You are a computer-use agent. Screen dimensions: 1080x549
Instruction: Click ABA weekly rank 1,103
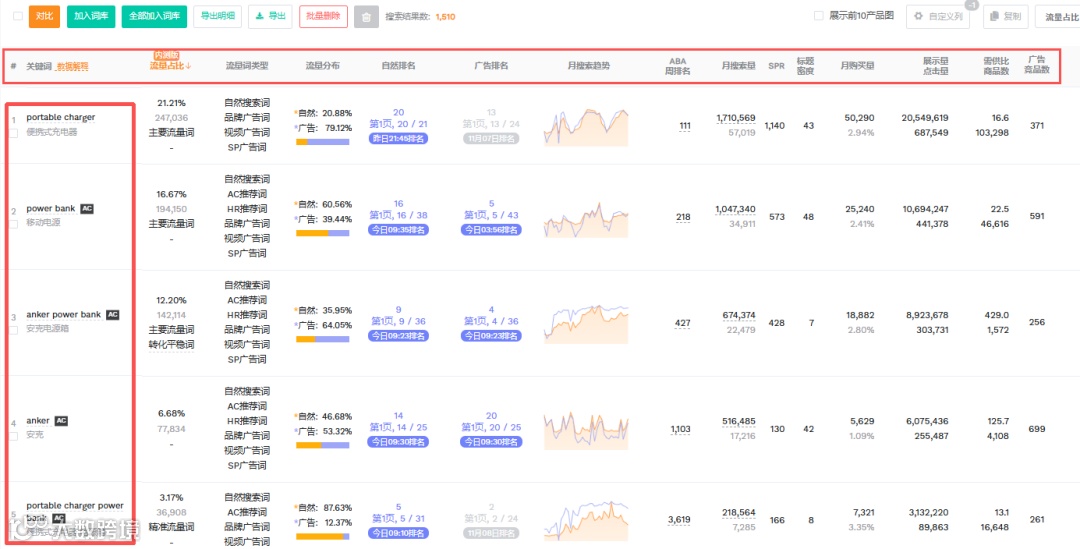pos(681,430)
